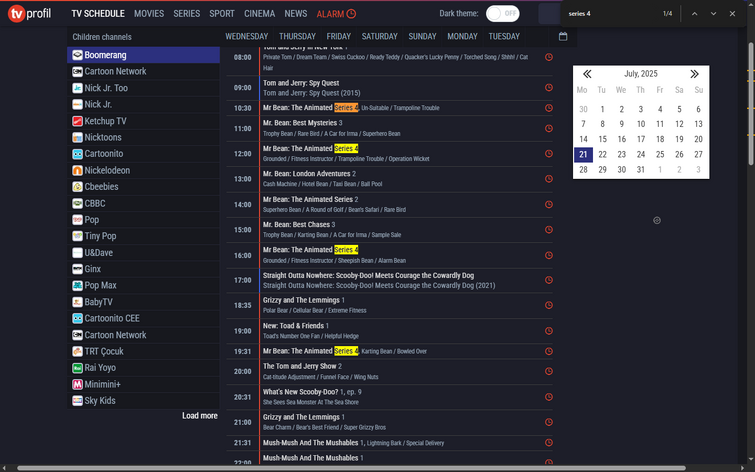Select the Cartoon Network channel below Boomerang
The height and width of the screenshot is (472, 755).
point(143,71)
